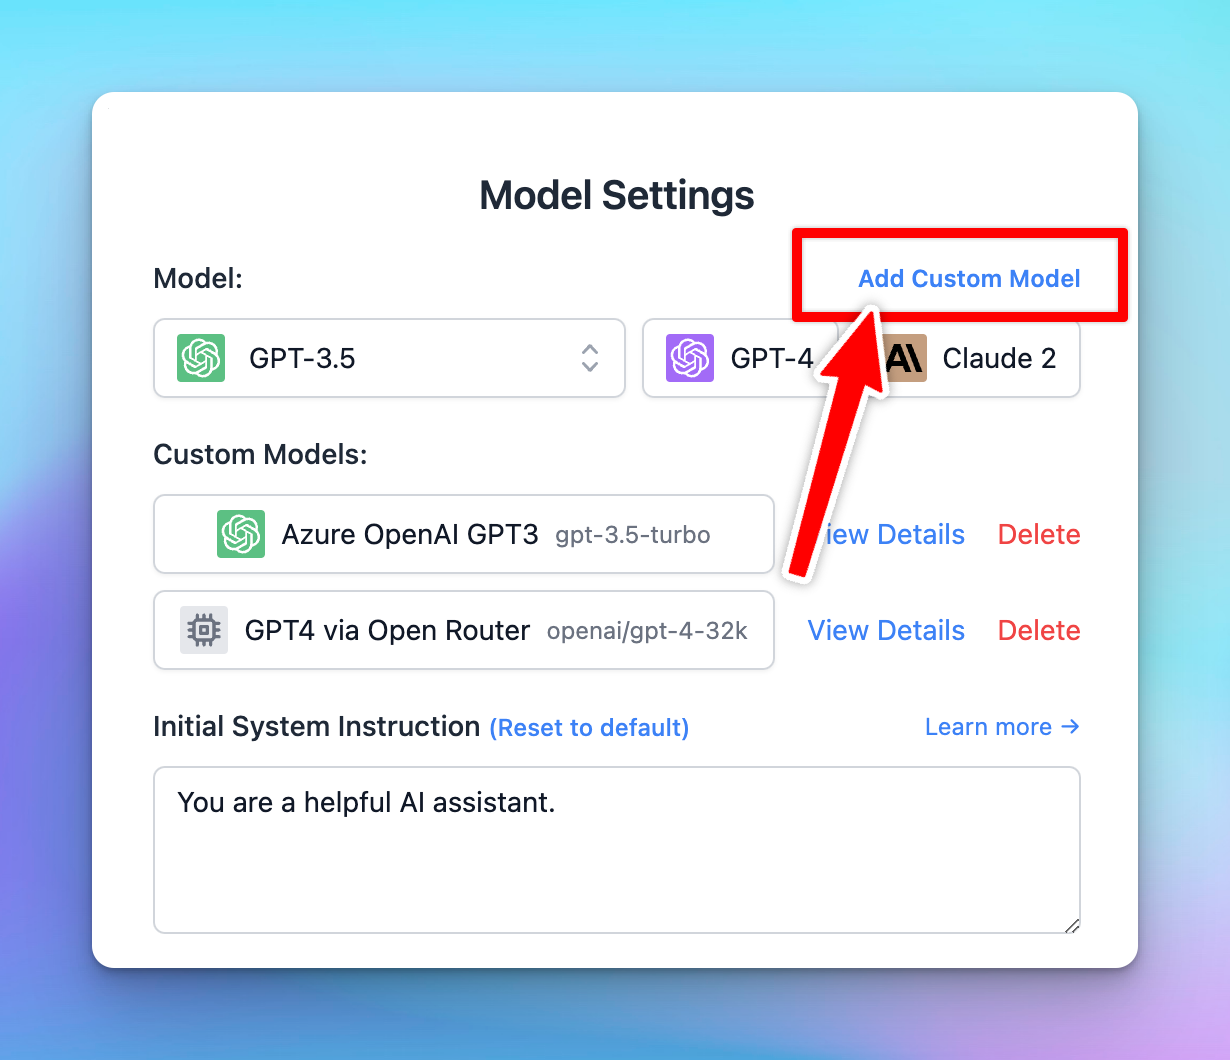Choose the GPT4 via Open Router model

pos(464,630)
